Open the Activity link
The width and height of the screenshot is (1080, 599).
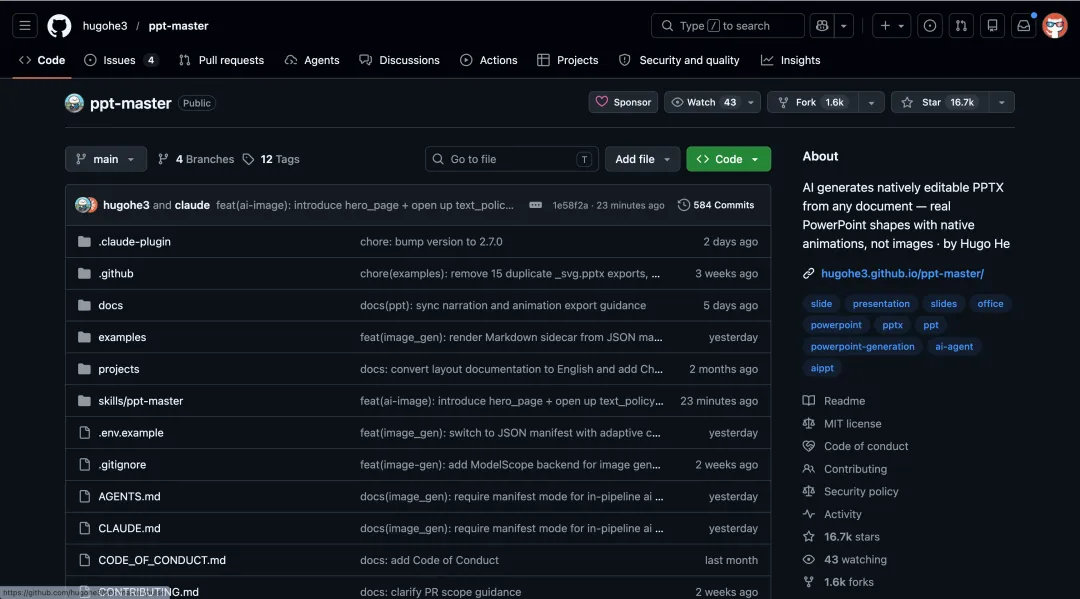point(832,514)
